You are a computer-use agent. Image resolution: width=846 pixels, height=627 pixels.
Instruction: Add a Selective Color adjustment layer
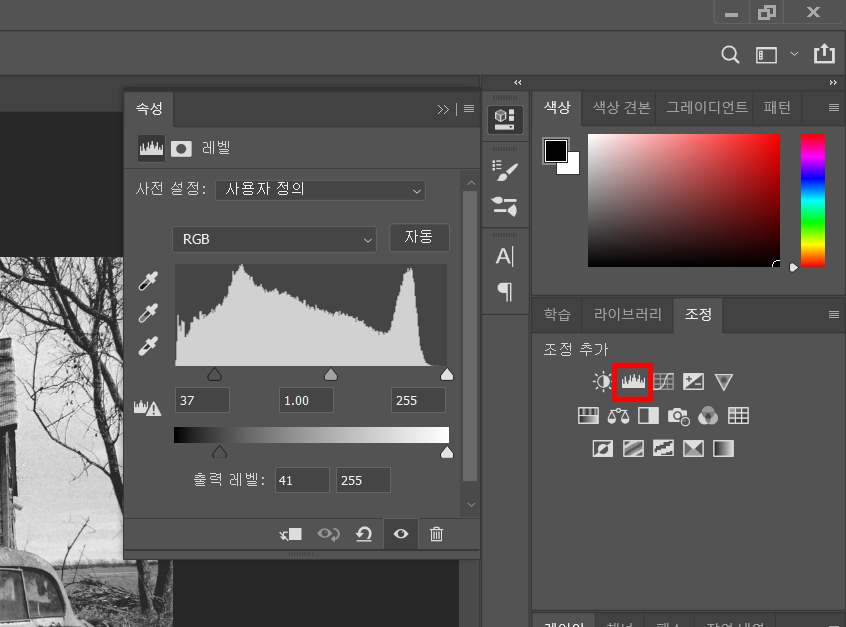(x=693, y=449)
